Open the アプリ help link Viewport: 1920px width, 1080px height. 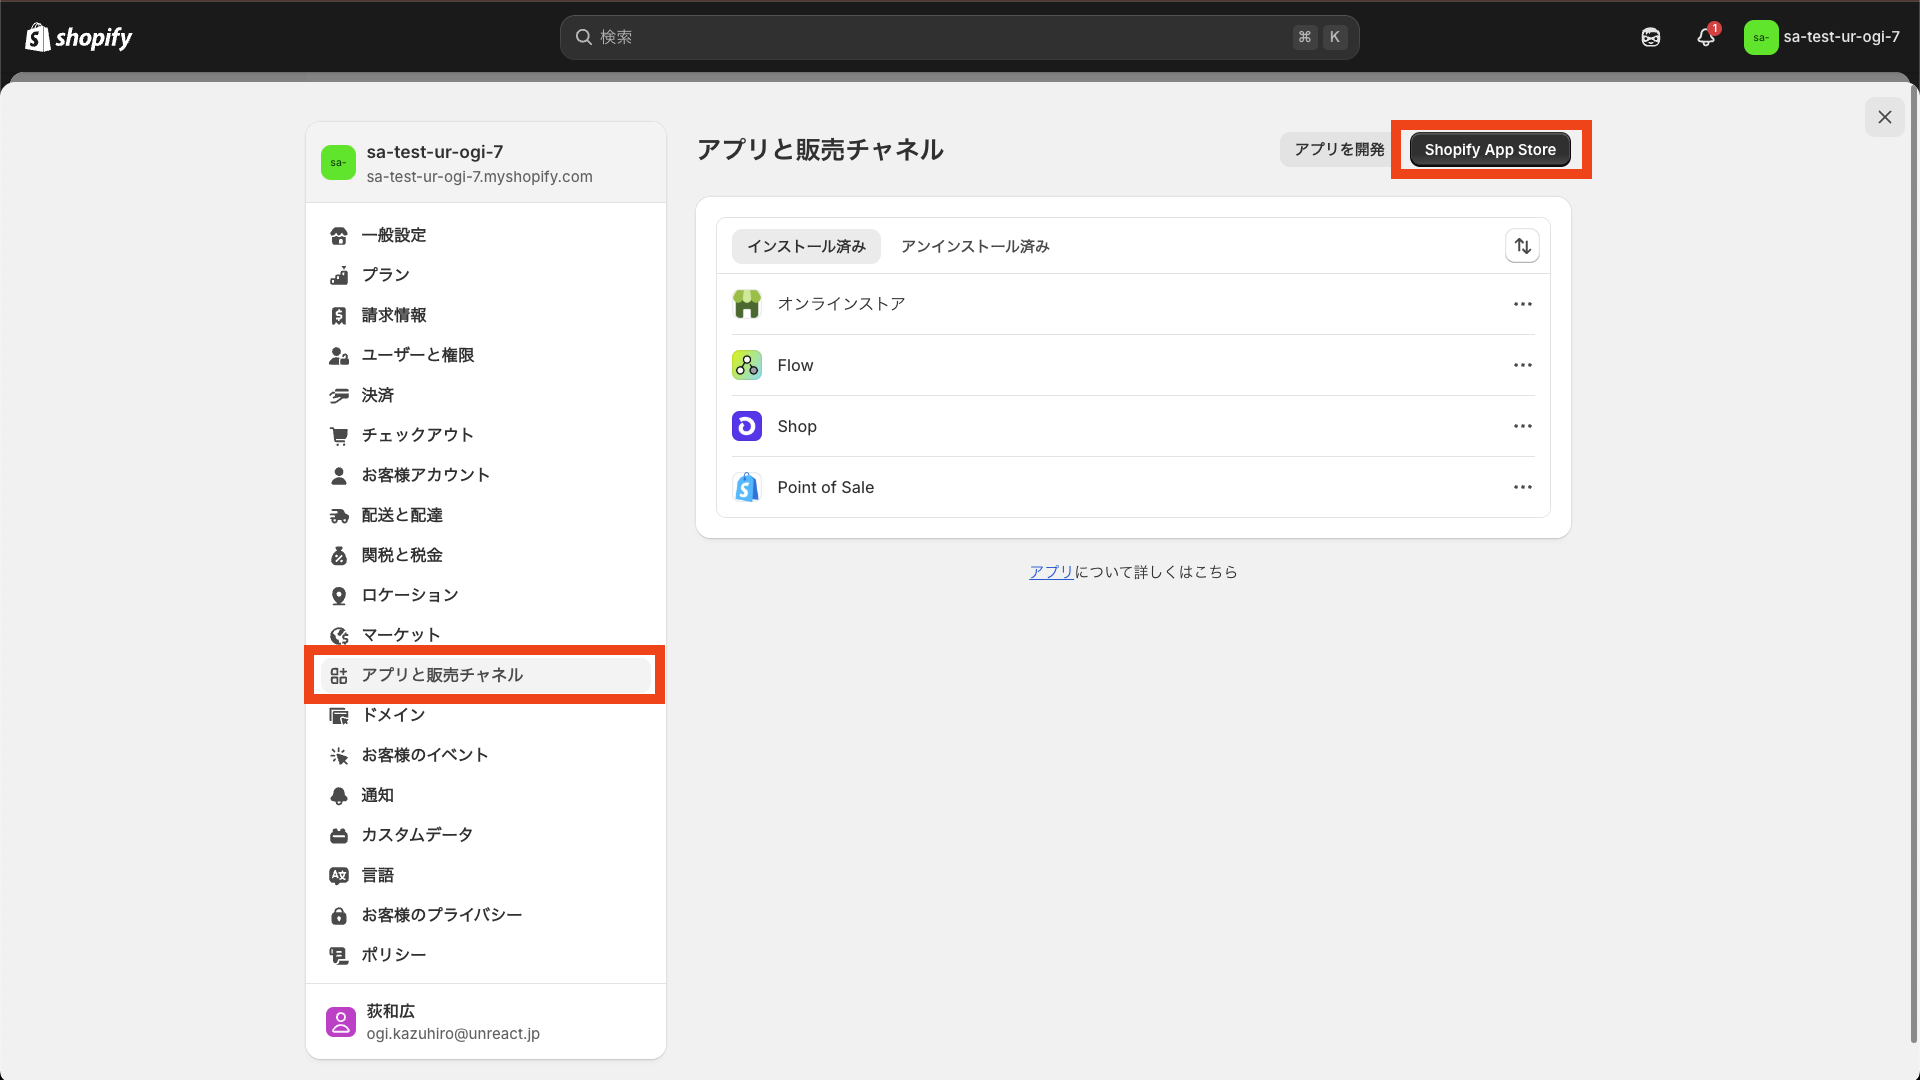point(1050,571)
